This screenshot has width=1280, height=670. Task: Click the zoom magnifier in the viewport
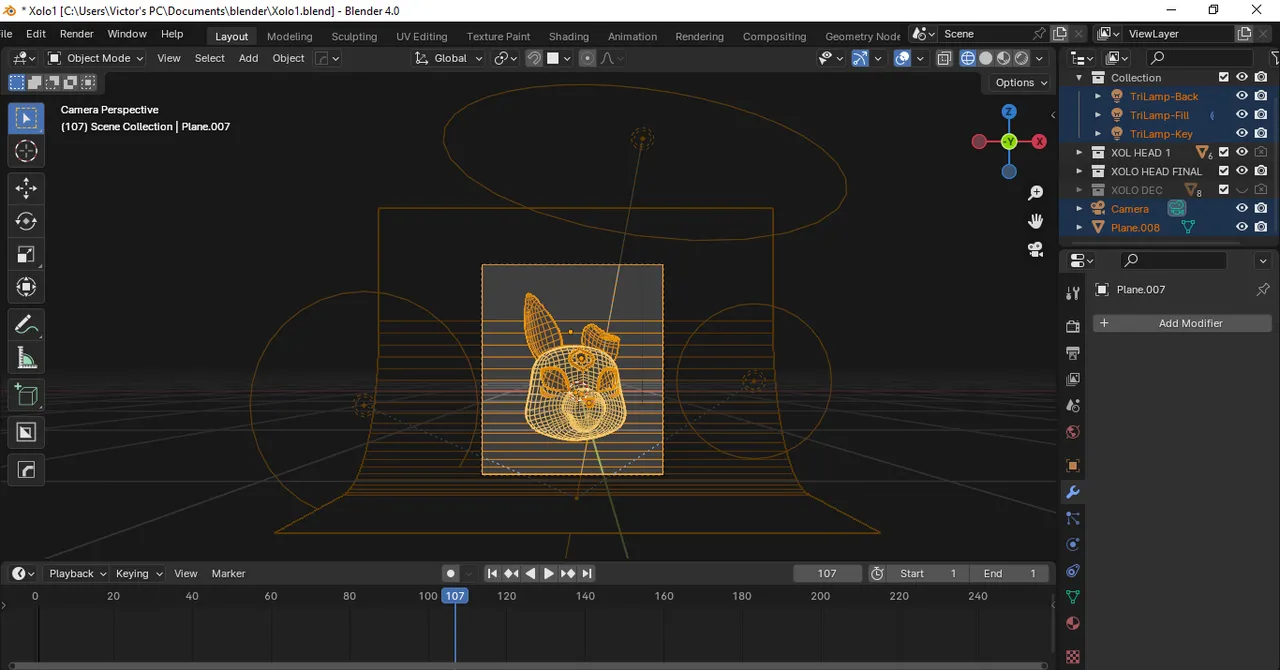[1036, 192]
